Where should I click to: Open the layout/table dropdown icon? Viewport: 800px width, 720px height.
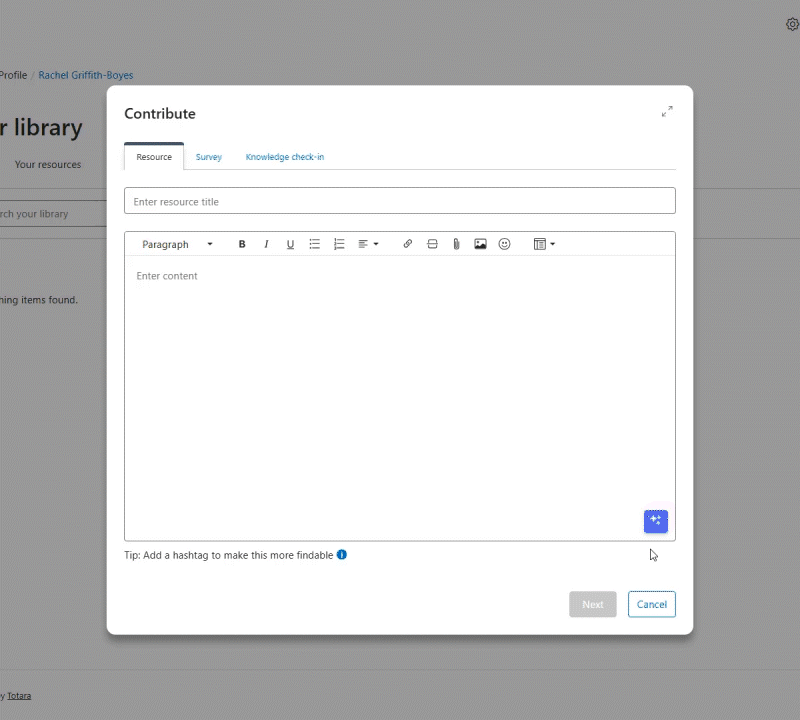544,244
